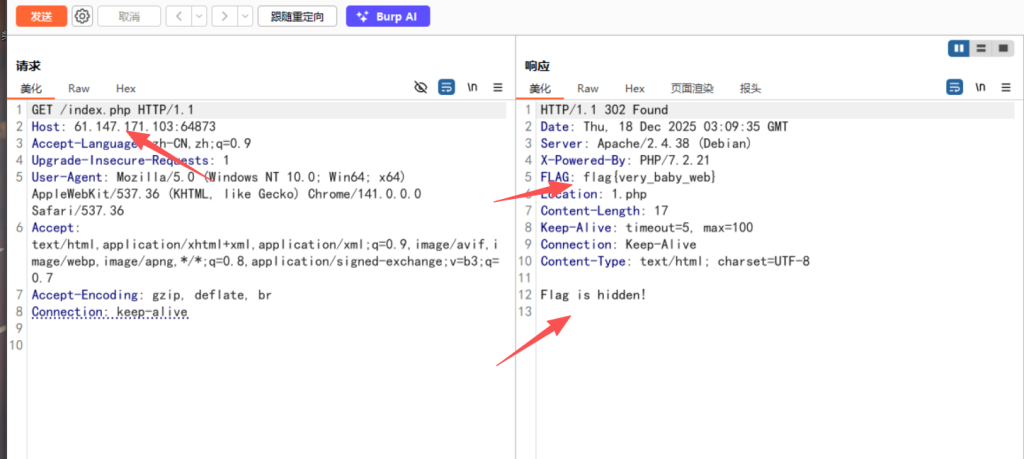This screenshot has height=459, width=1024.
Task: Open the Repeater settings gear
Action: click(x=83, y=16)
